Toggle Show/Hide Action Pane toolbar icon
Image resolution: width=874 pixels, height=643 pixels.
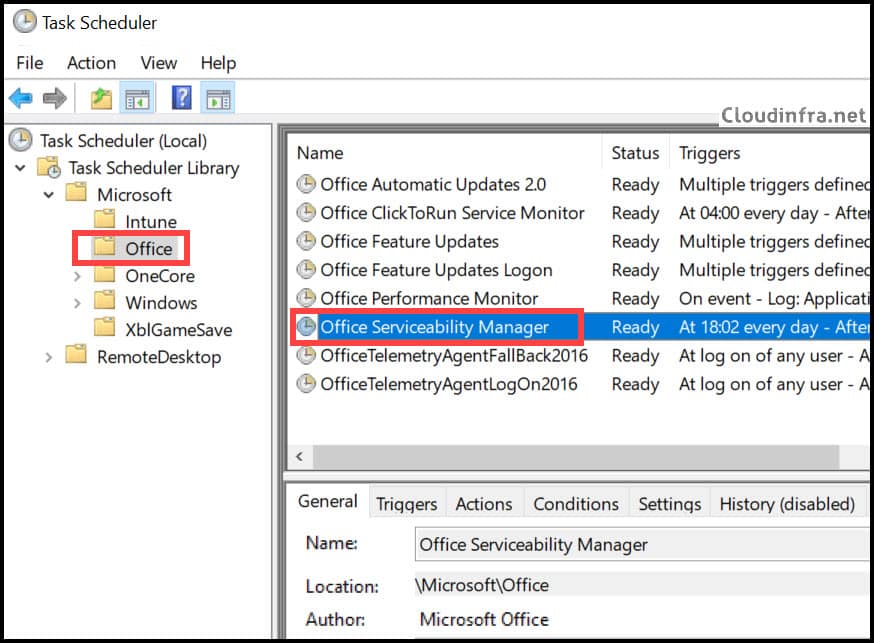click(x=218, y=99)
